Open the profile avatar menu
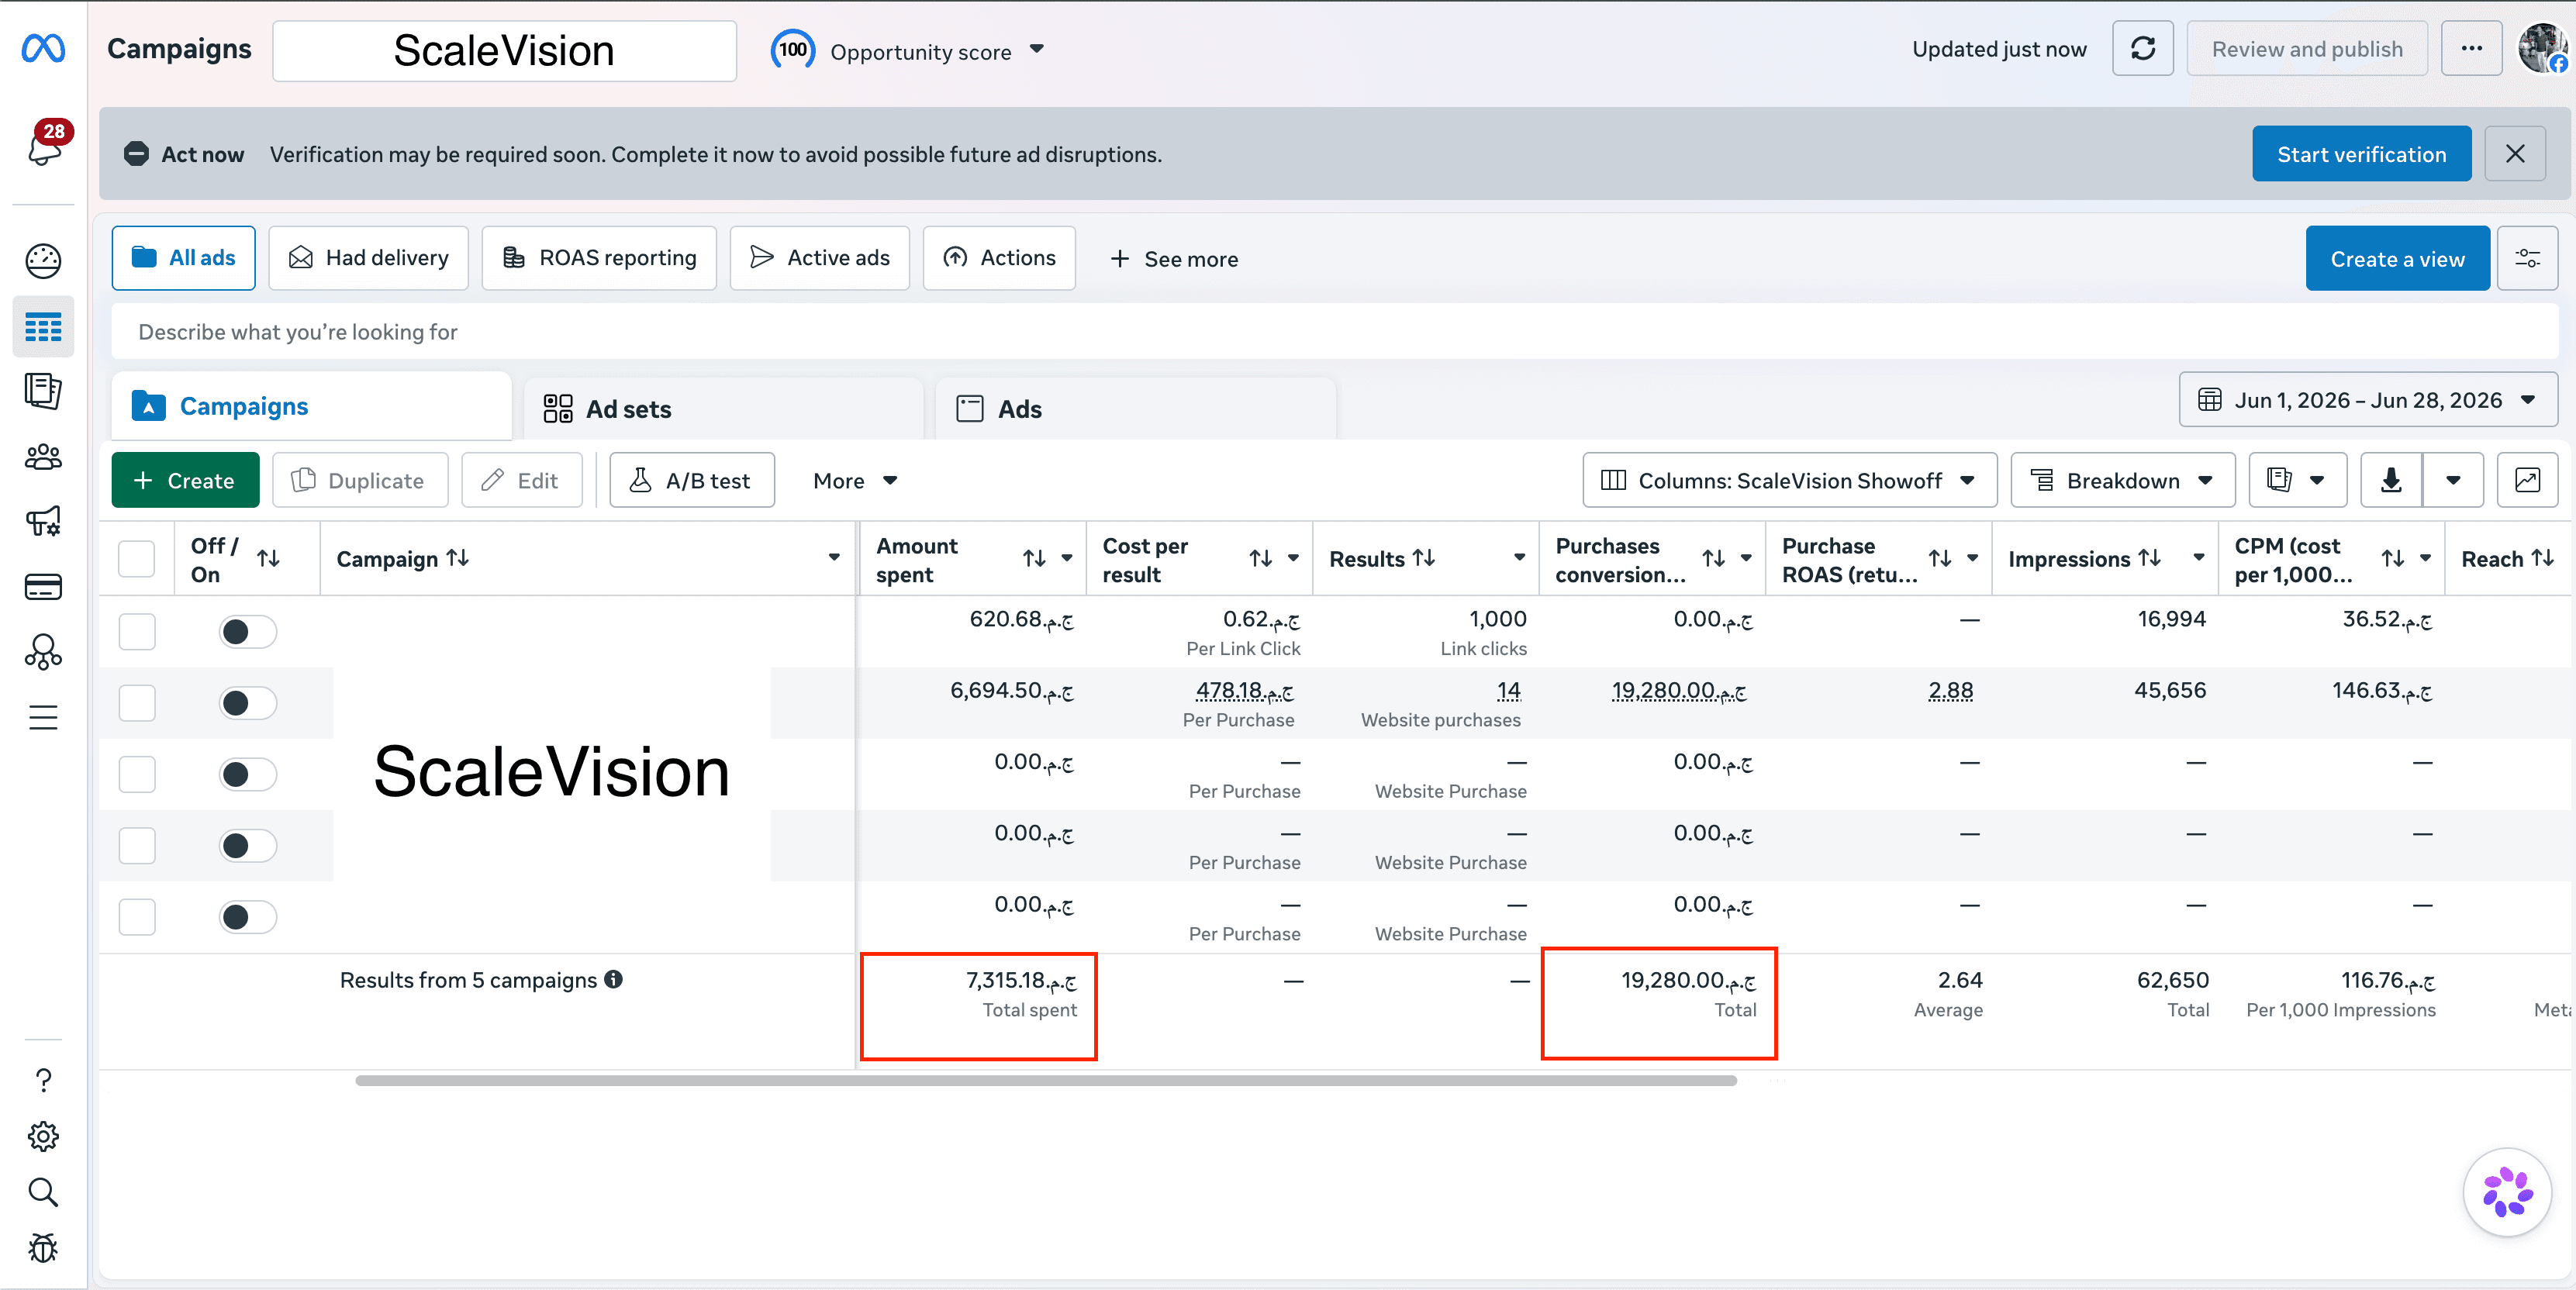 click(x=2543, y=49)
